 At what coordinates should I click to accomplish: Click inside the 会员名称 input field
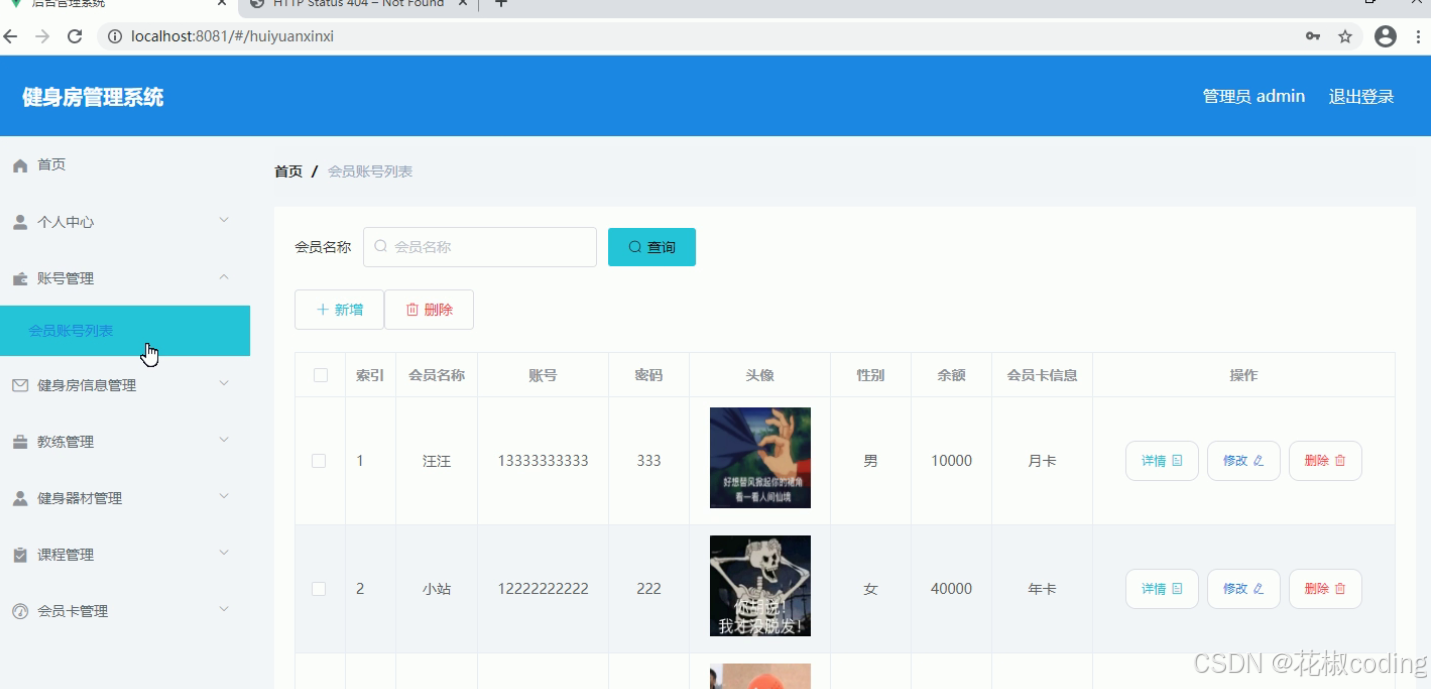(x=480, y=246)
